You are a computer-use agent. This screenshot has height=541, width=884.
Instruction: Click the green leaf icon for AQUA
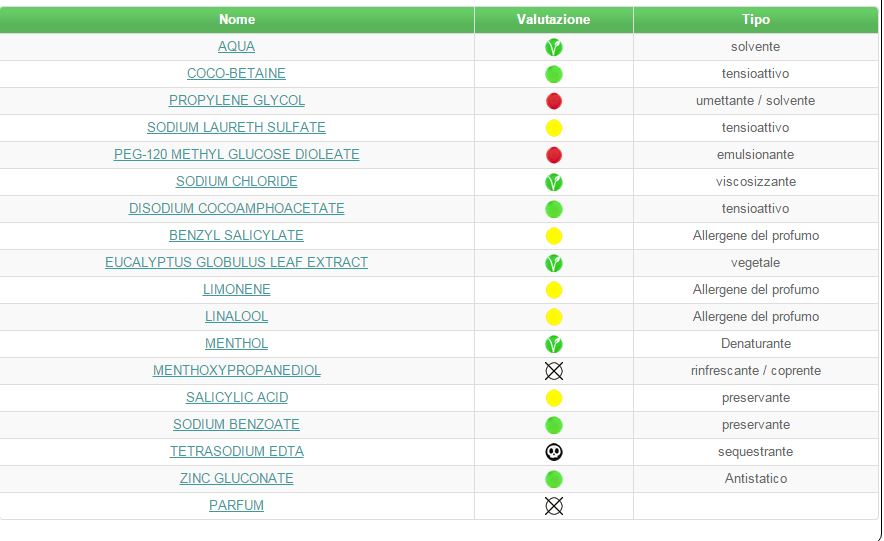tap(554, 47)
